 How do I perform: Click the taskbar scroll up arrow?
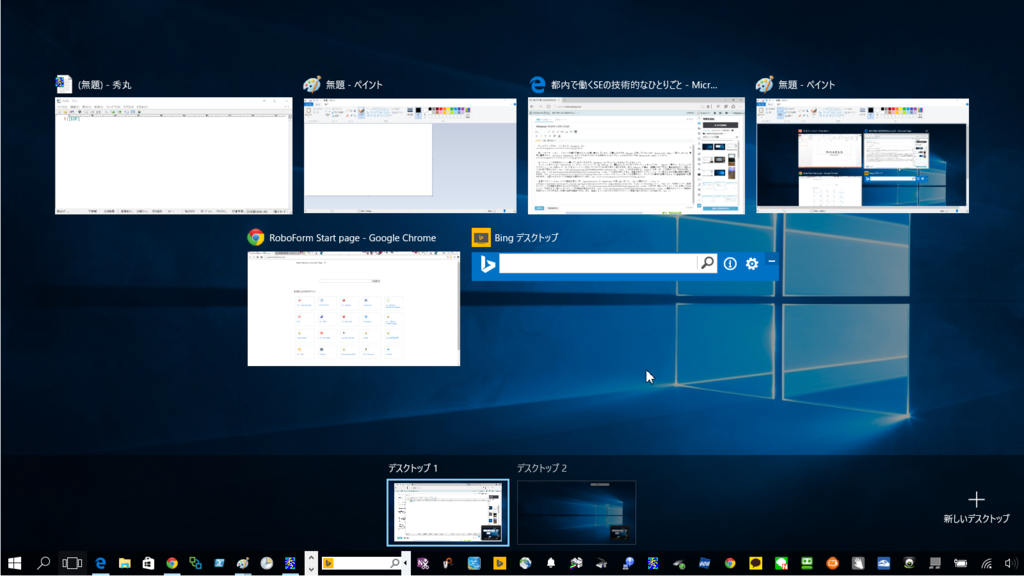click(x=311, y=558)
